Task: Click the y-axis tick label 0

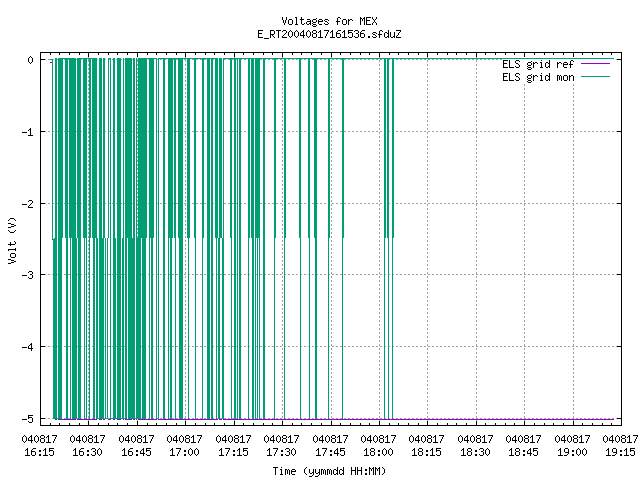Action: coord(31,60)
